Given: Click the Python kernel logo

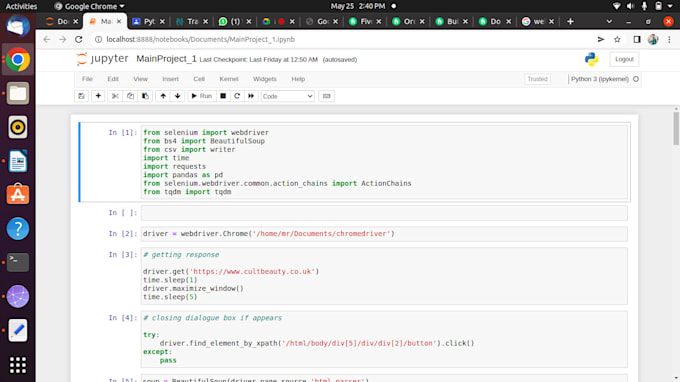Looking at the screenshot, I should 592,59.
